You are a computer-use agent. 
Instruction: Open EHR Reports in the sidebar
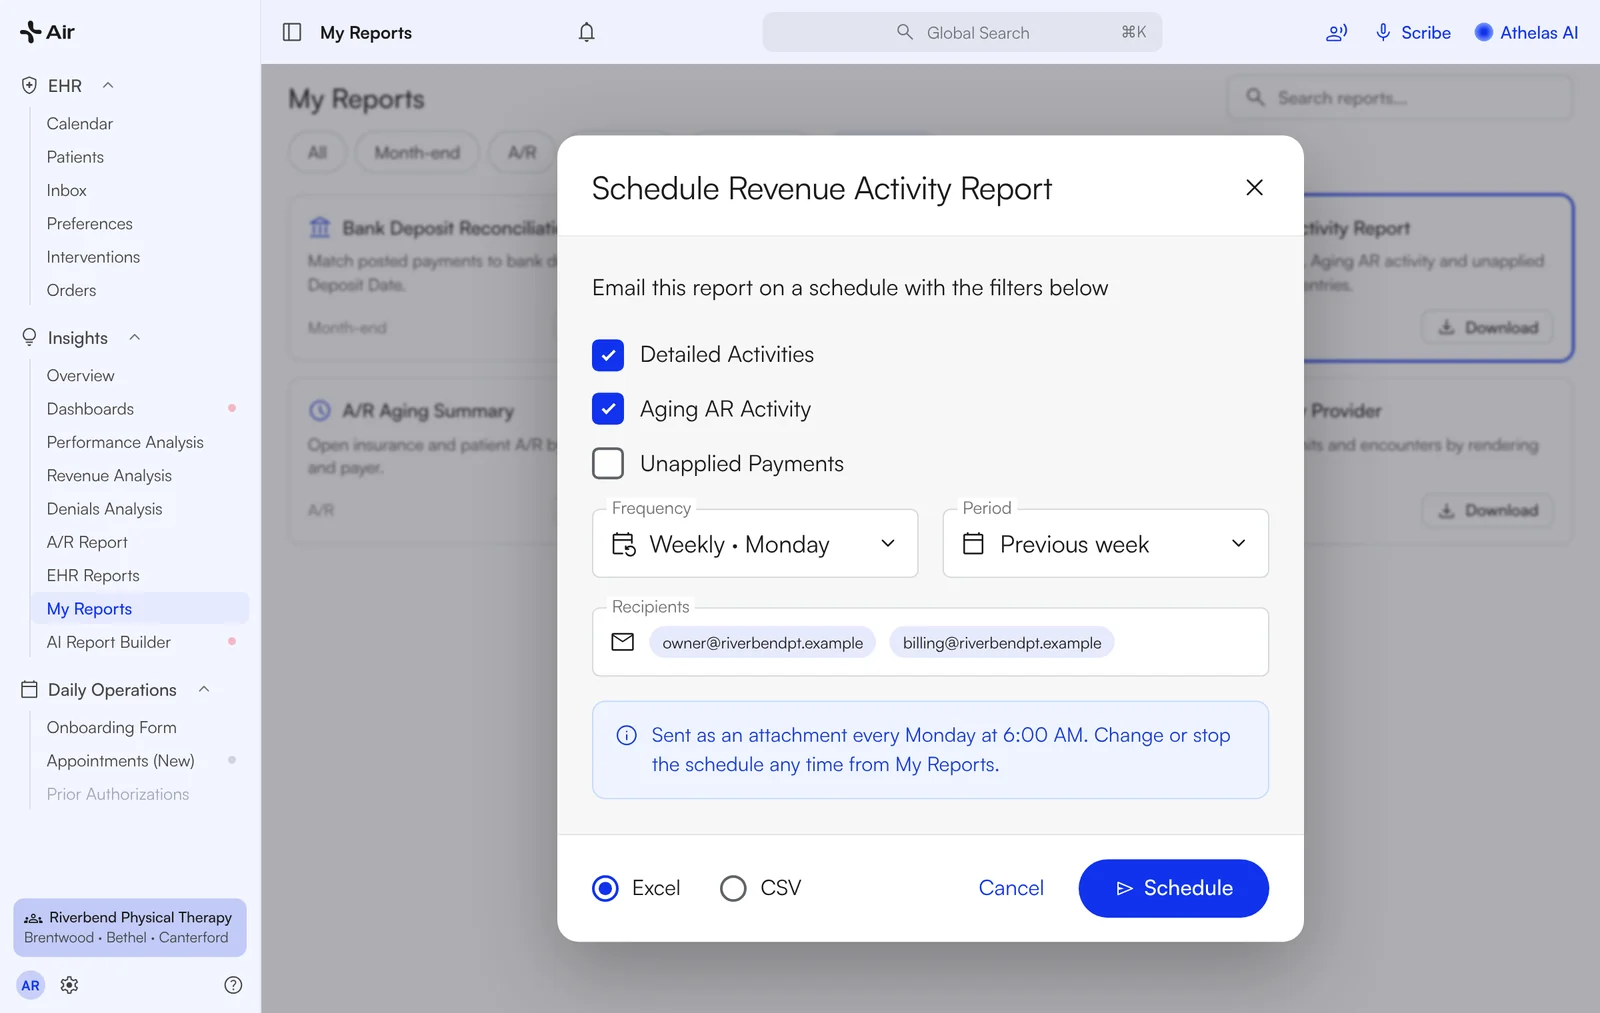(93, 576)
